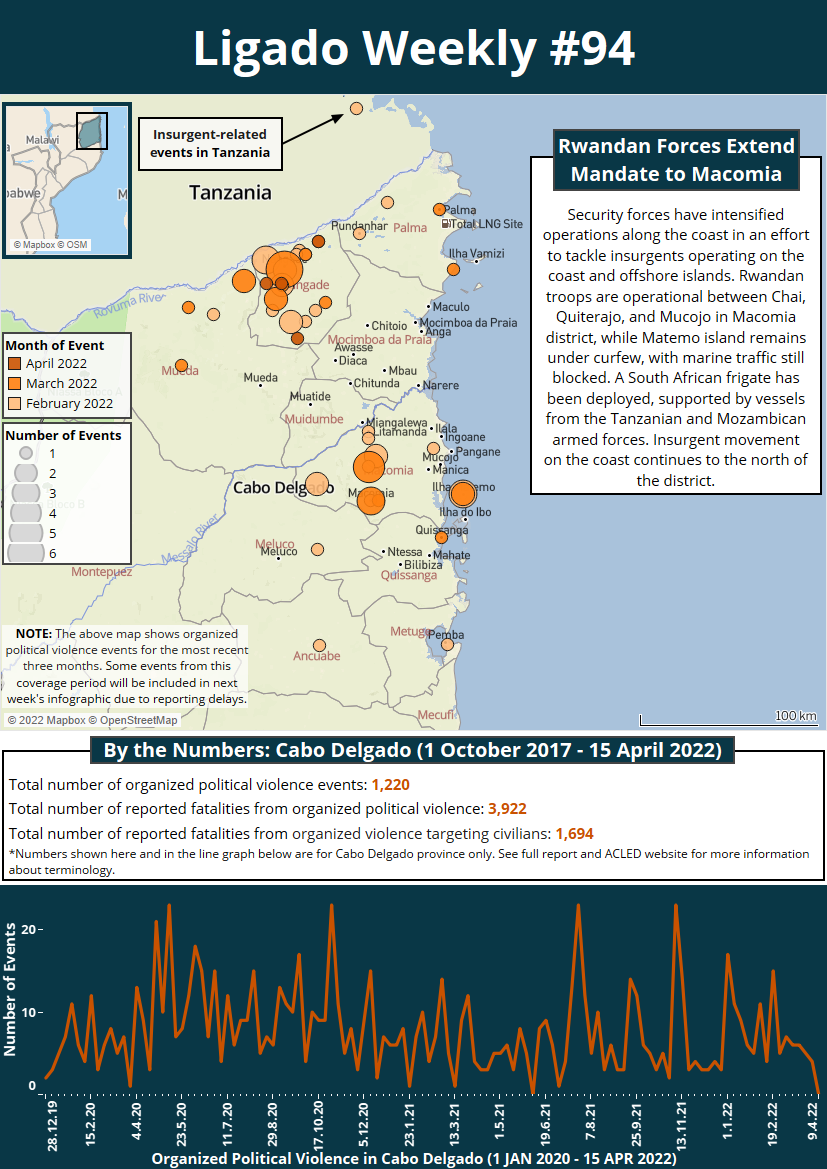Screen dimensions: 827x1169
Task: Select the March 2022 legend color swatch
Action: pyautogui.click(x=14, y=384)
